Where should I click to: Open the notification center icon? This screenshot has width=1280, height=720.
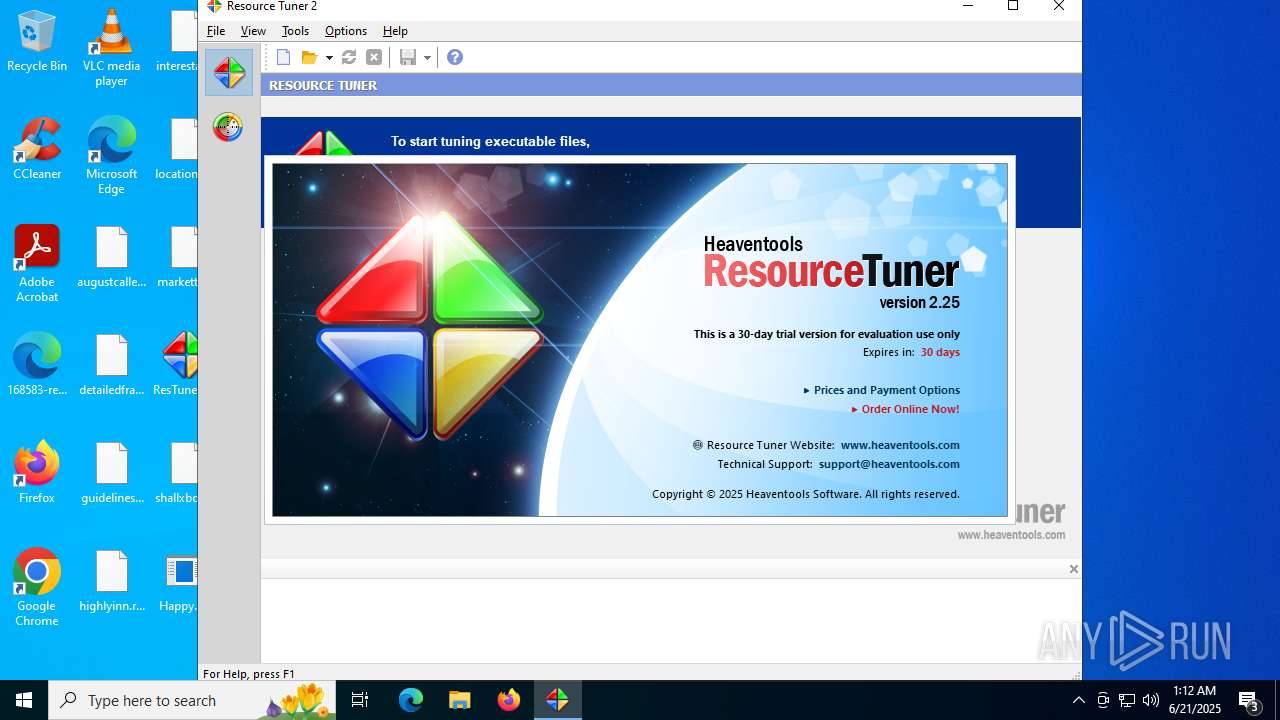coord(1249,700)
